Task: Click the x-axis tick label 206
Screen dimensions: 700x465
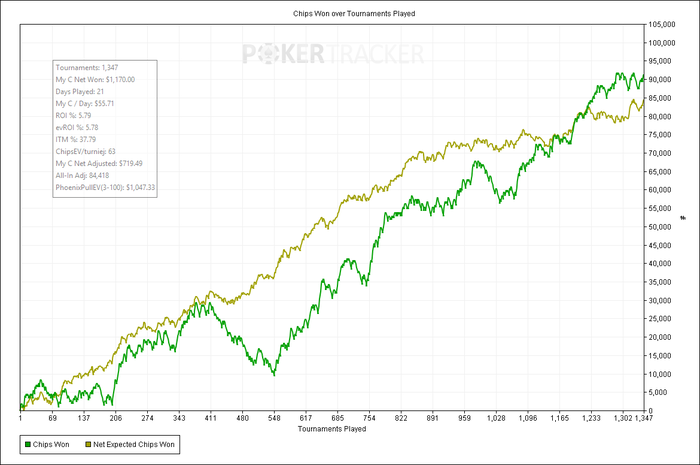Action: coord(116,418)
